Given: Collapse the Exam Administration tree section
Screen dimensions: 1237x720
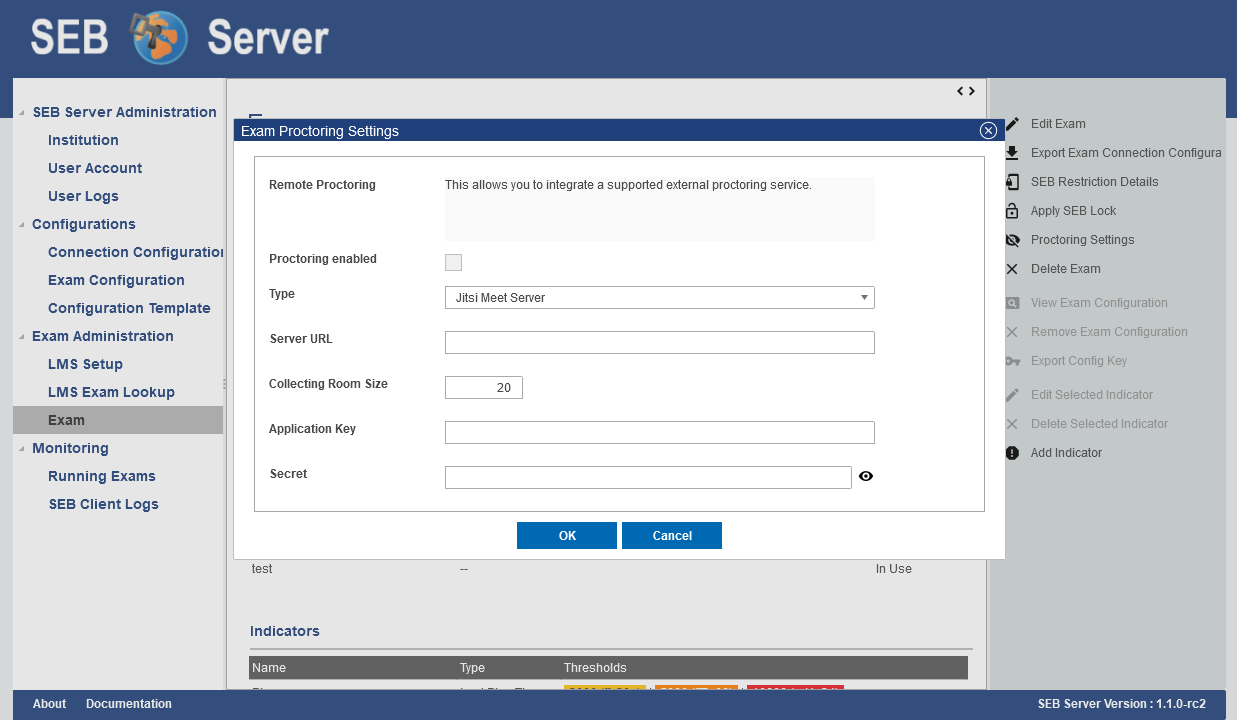Looking at the screenshot, I should coord(22,337).
